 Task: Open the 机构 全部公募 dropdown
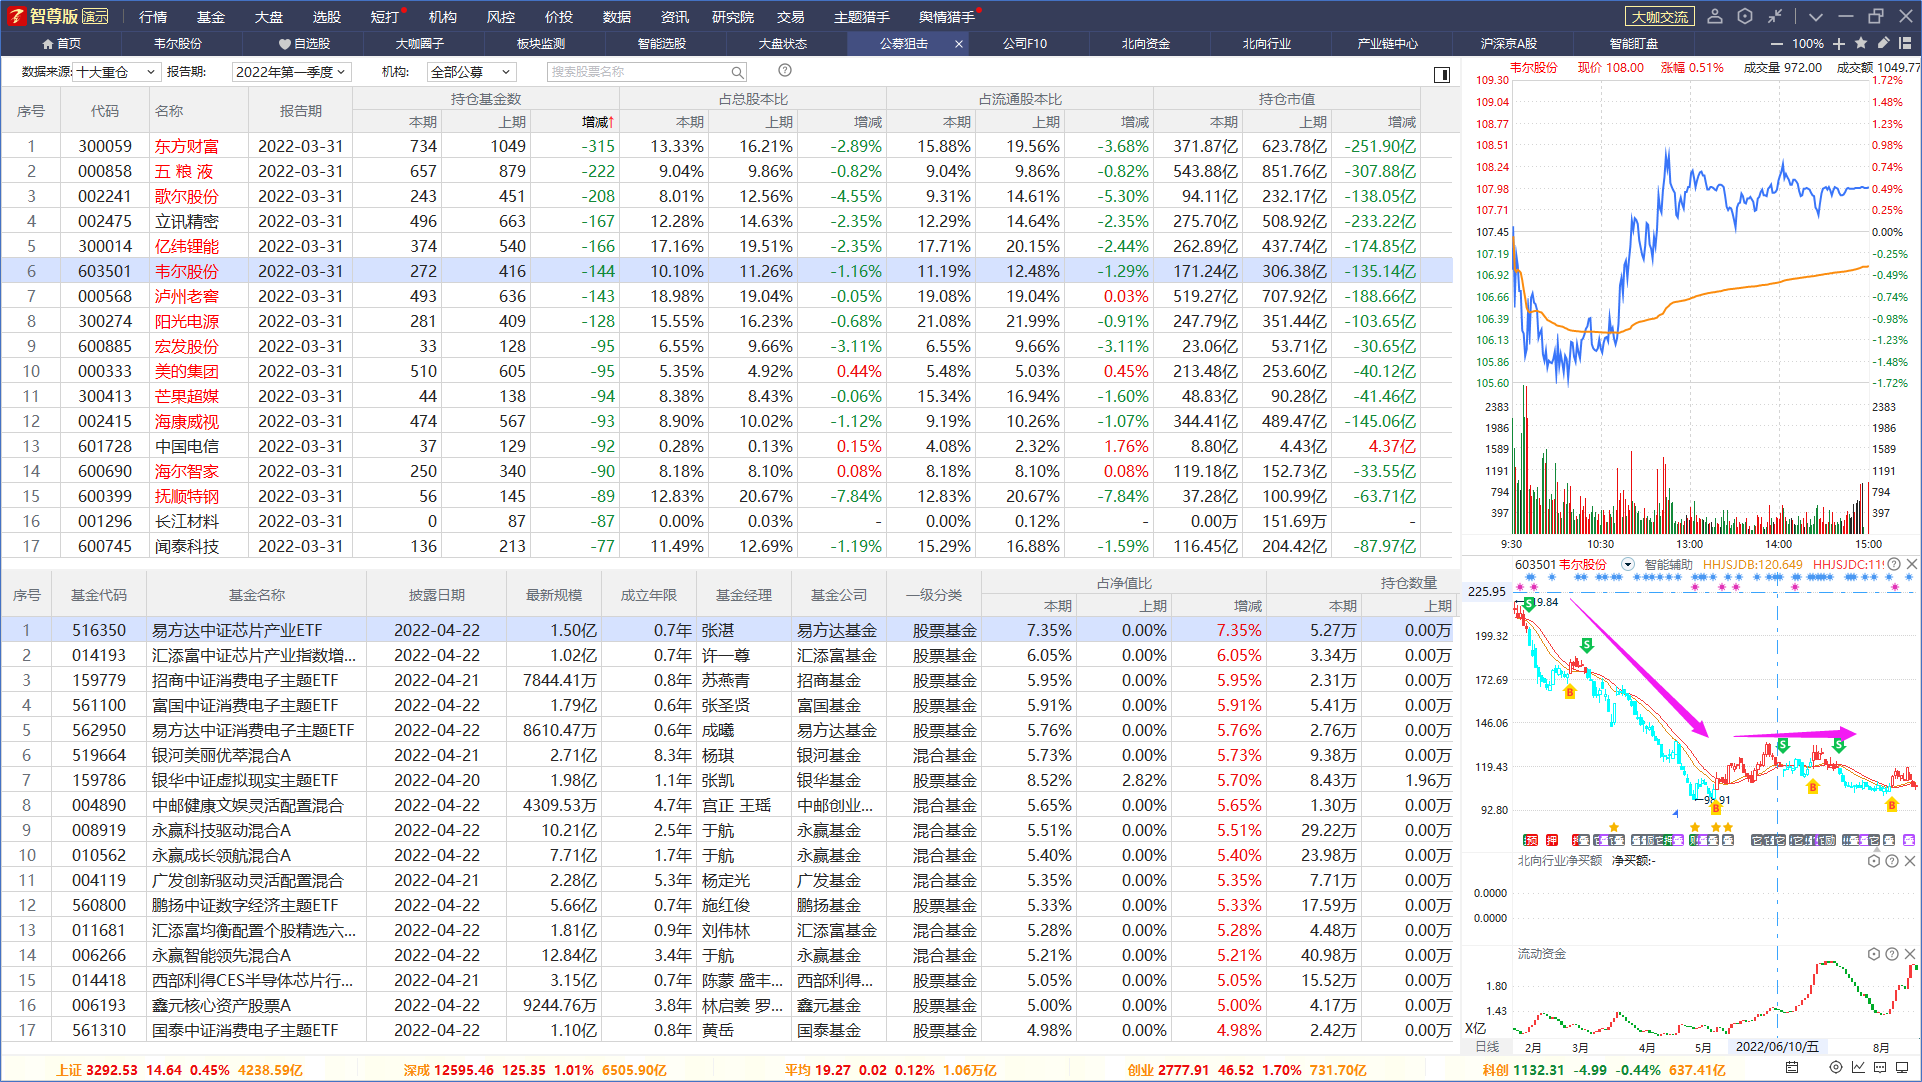472,72
